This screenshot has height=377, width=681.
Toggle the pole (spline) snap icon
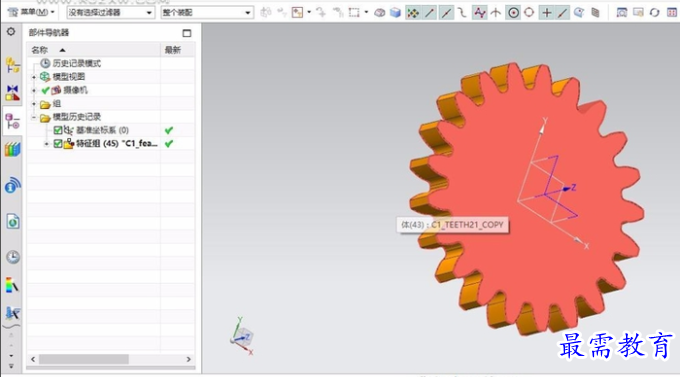pos(479,13)
